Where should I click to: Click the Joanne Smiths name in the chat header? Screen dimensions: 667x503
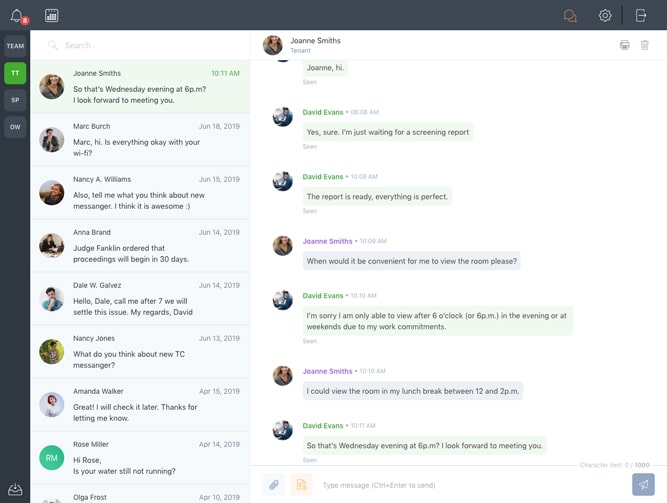coord(315,40)
